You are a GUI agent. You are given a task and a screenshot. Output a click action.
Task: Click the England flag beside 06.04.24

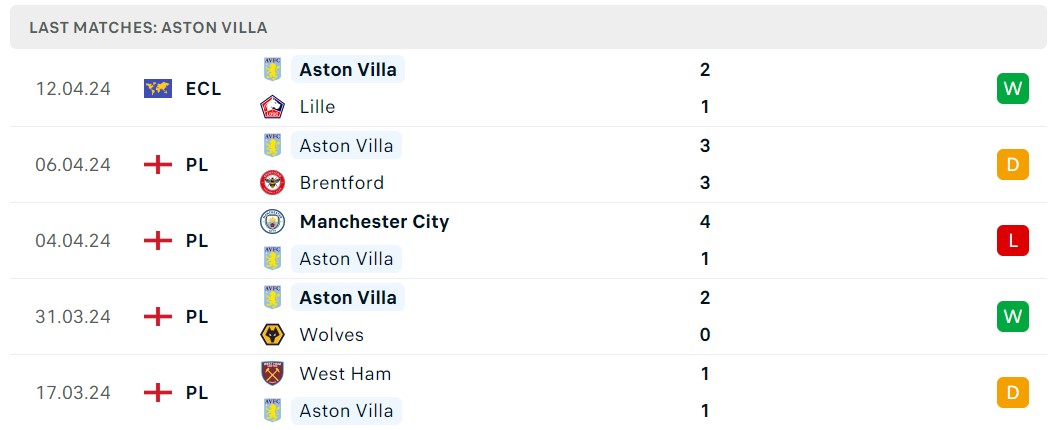pyautogui.click(x=158, y=164)
